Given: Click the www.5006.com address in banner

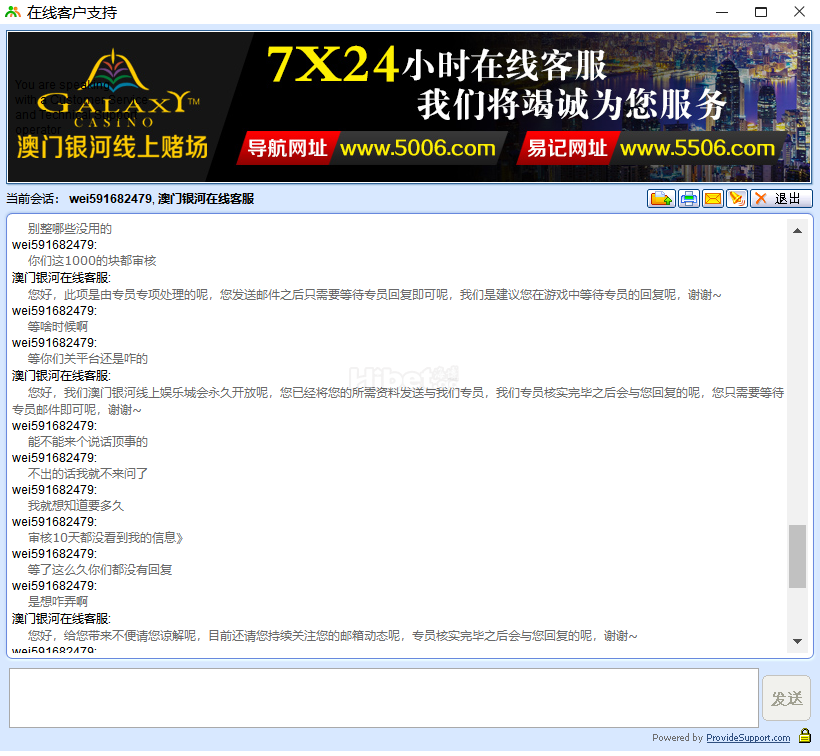Looking at the screenshot, I should click(417, 149).
